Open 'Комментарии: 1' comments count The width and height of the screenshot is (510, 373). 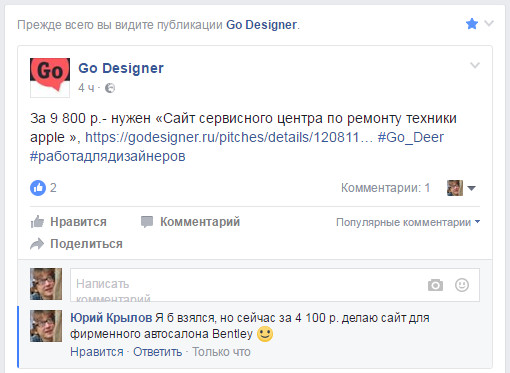[385, 188]
